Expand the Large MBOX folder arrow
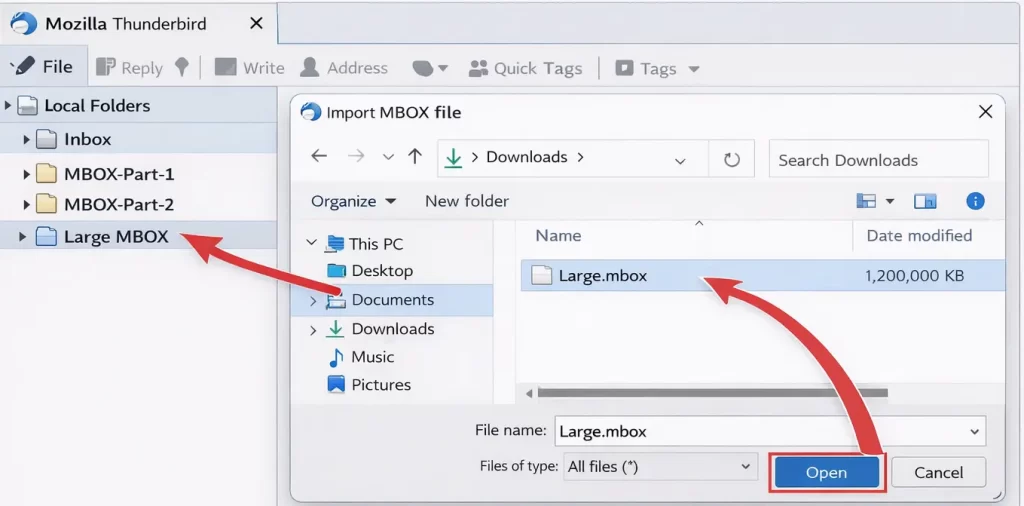The width and height of the screenshot is (1024, 506). click(x=22, y=236)
